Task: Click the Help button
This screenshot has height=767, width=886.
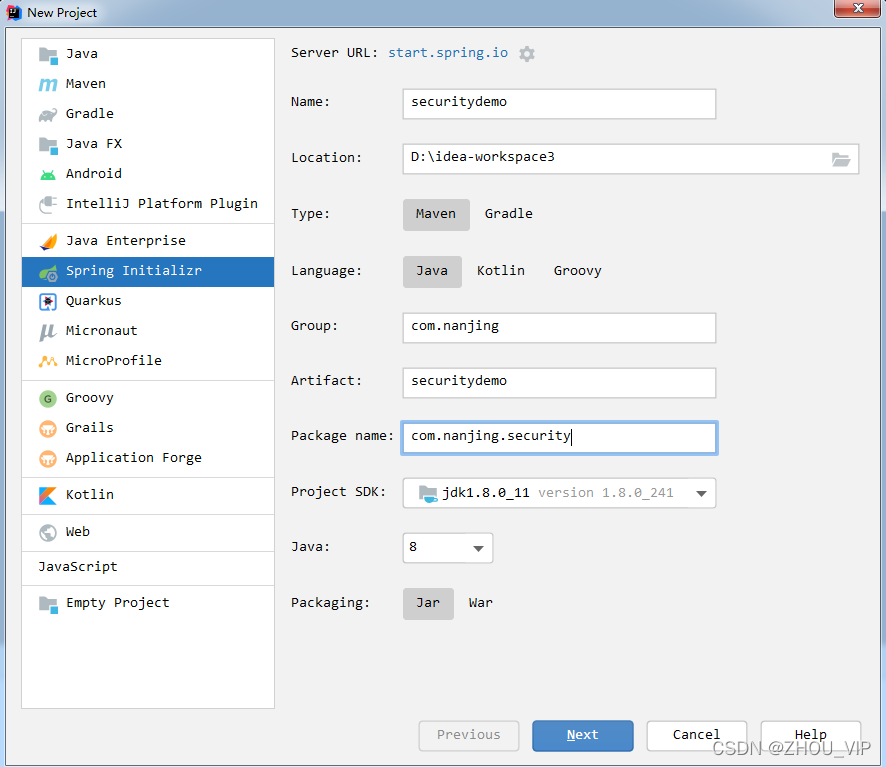Action: tap(810, 735)
